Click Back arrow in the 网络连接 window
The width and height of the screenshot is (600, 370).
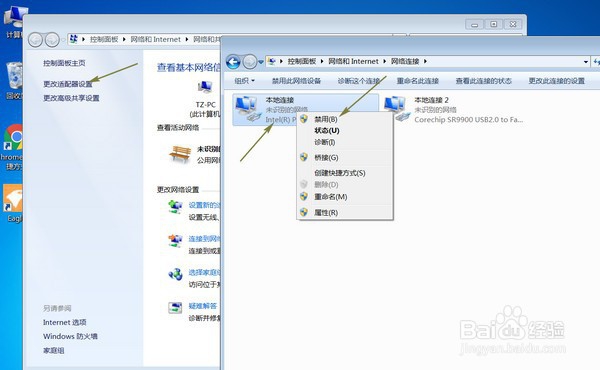[x=233, y=62]
